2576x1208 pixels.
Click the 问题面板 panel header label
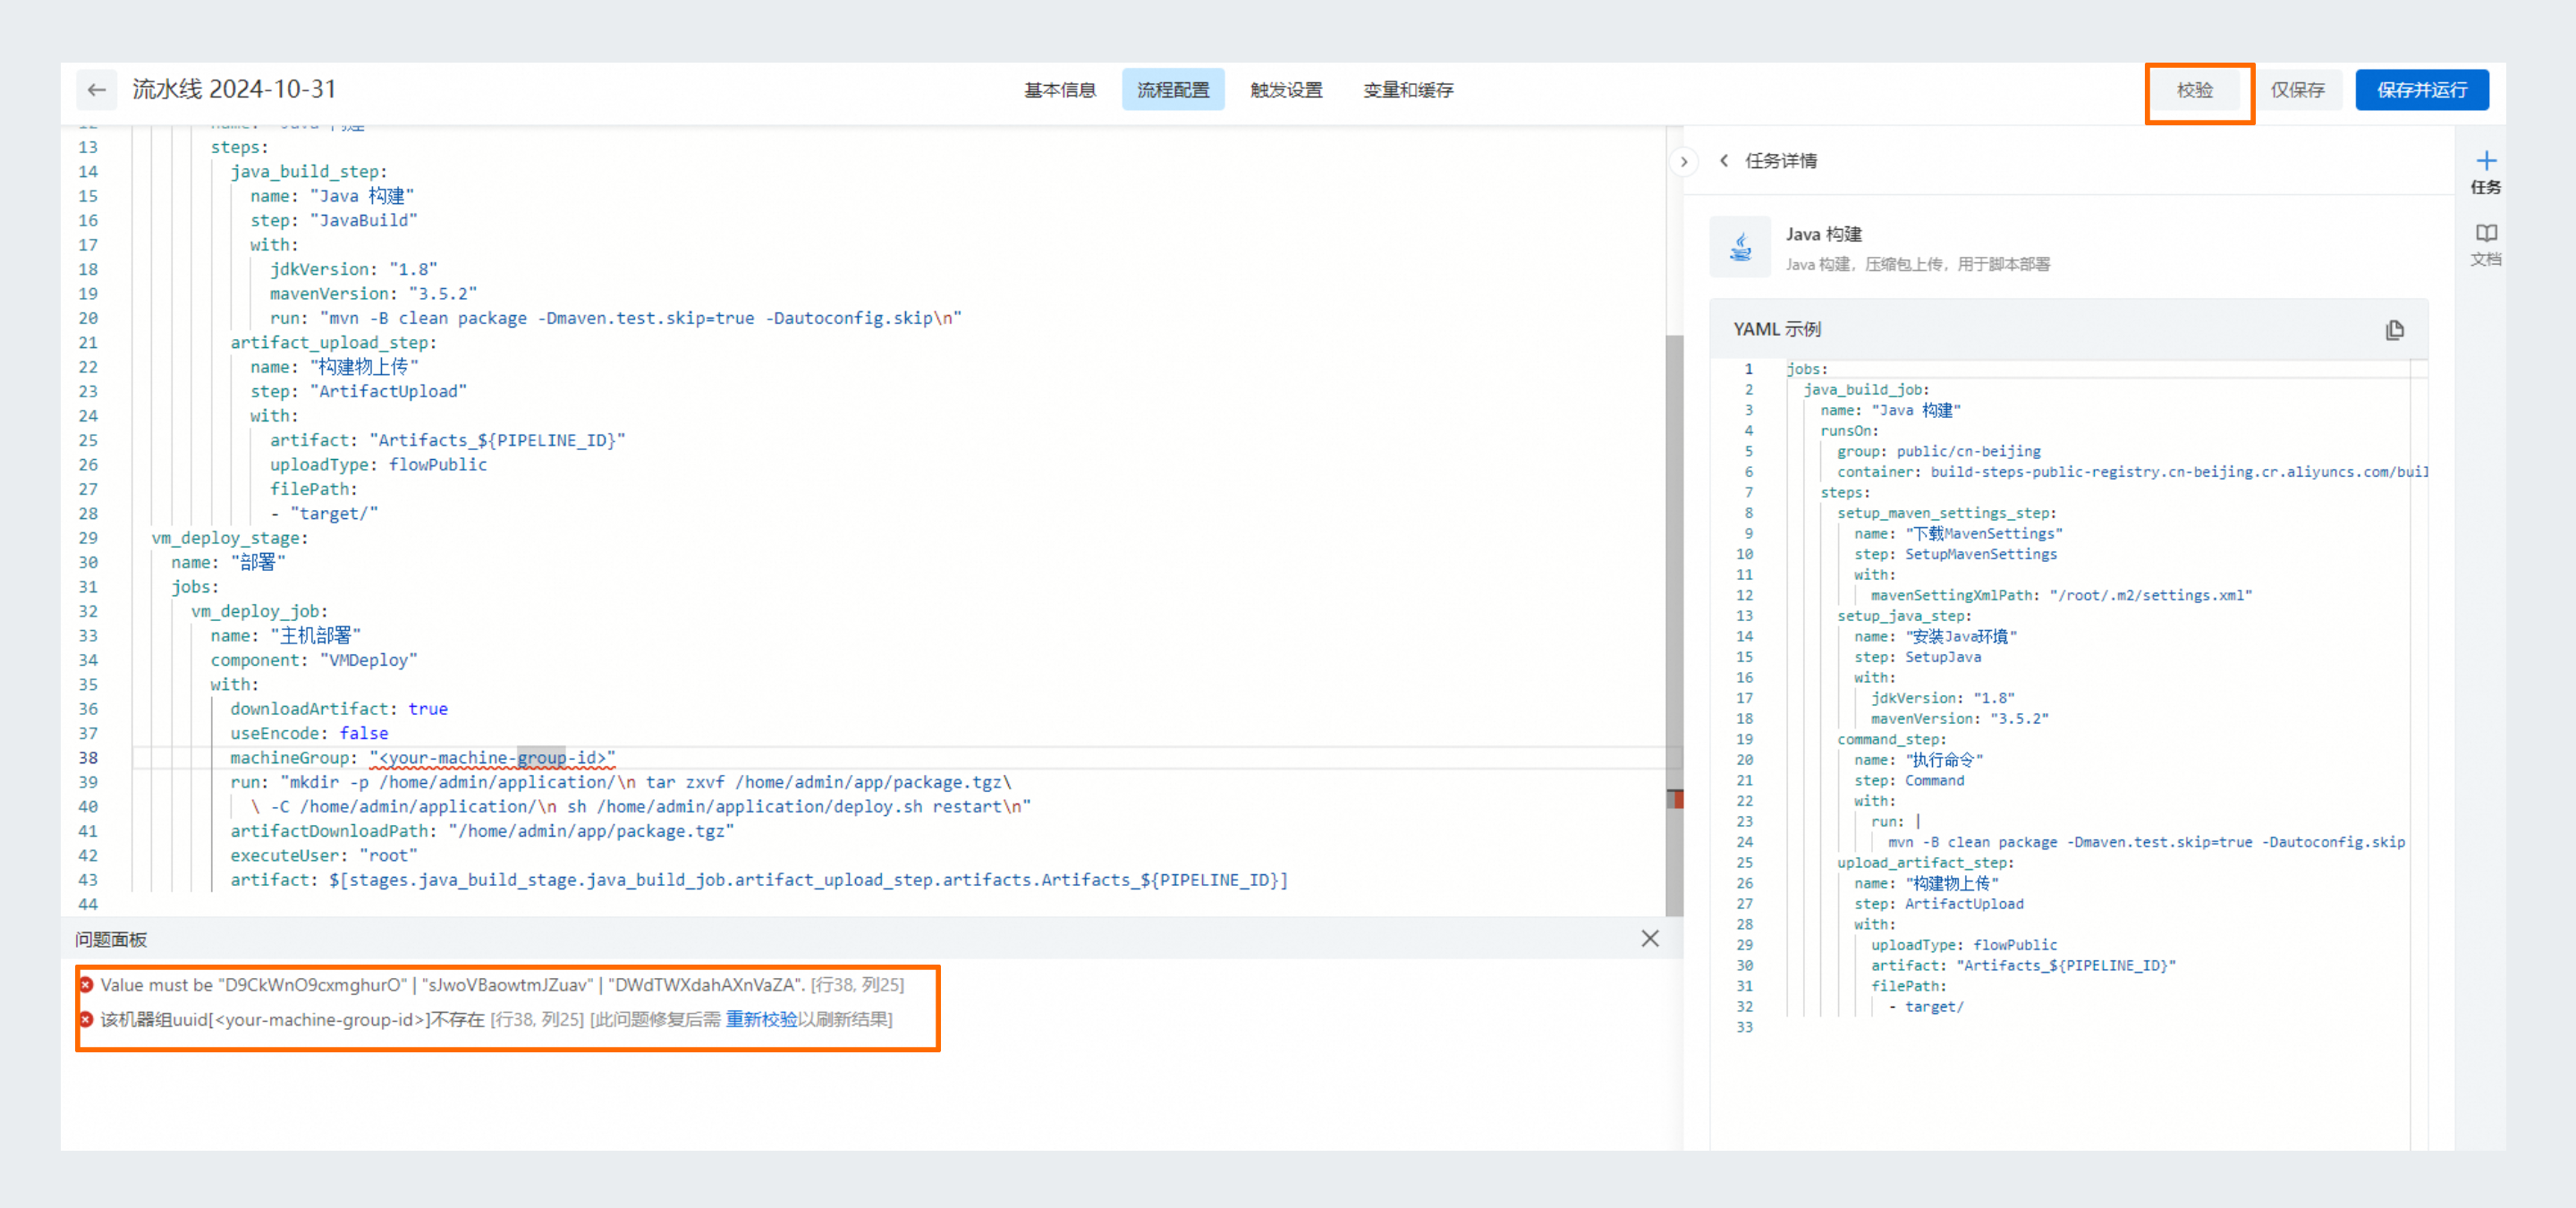pos(111,940)
